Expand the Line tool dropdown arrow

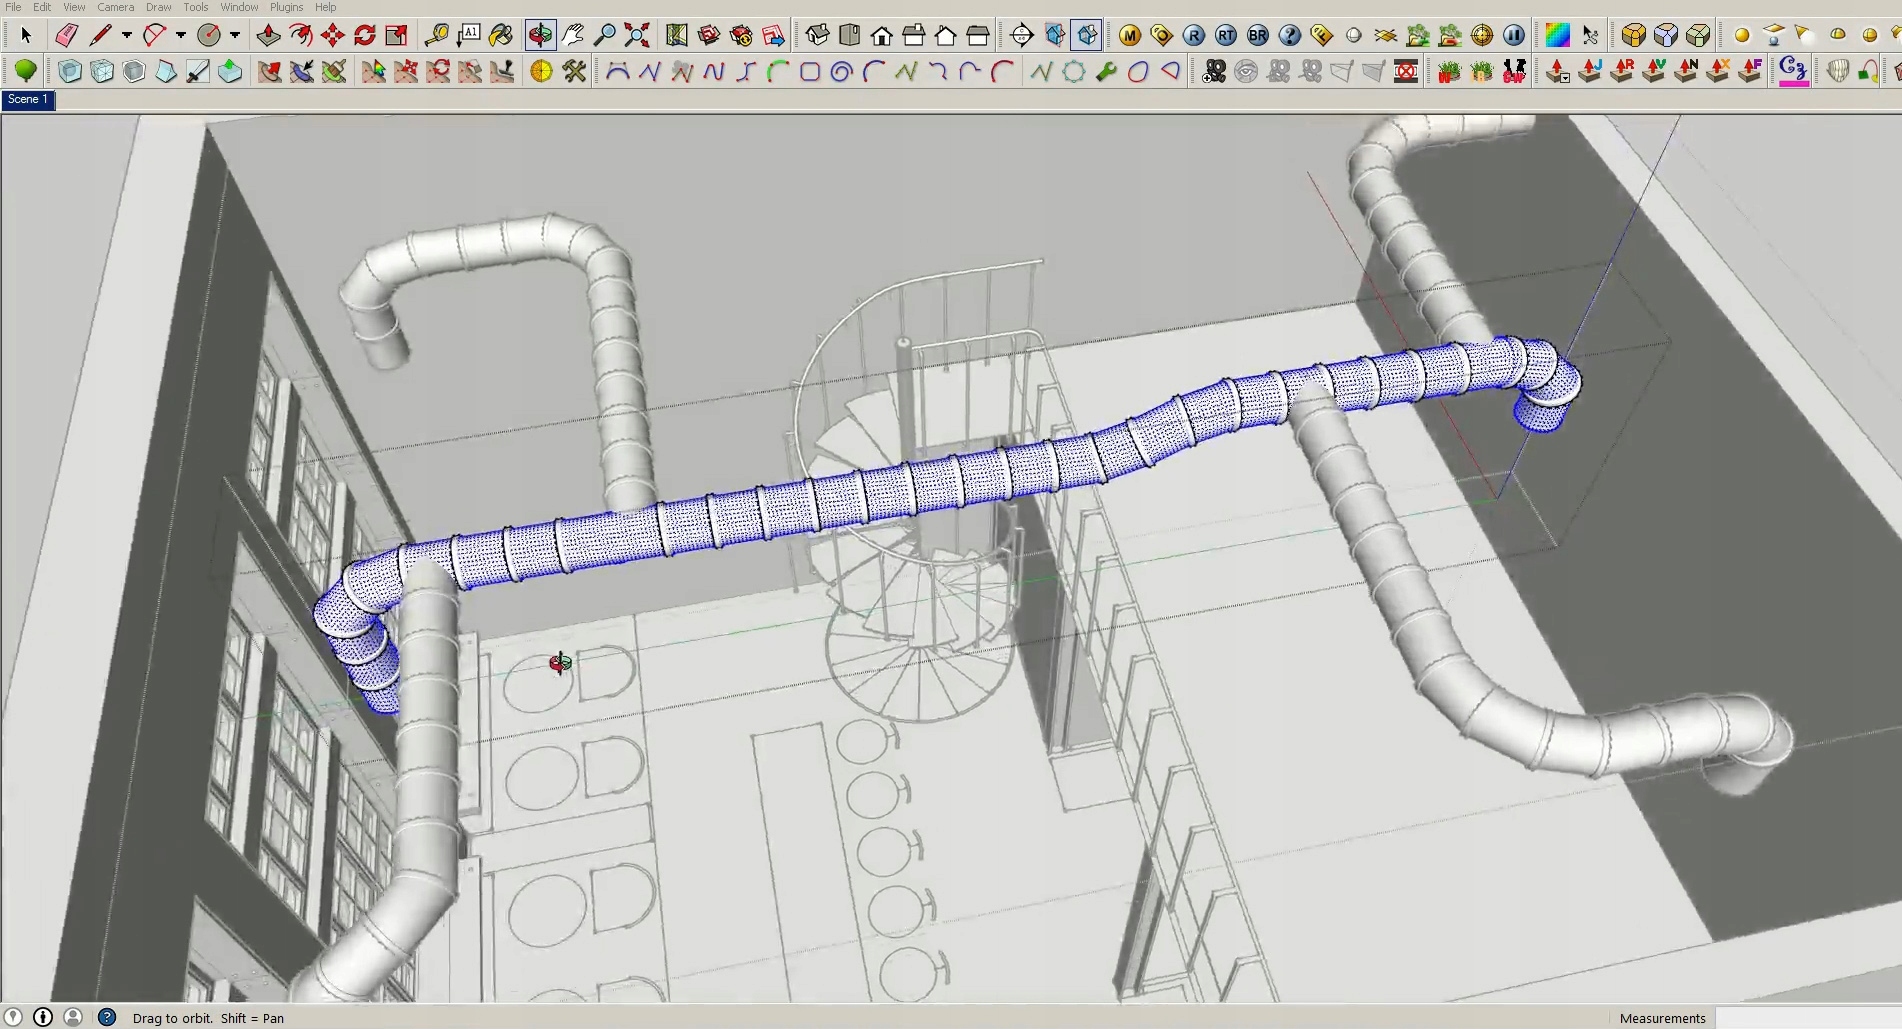(126, 36)
